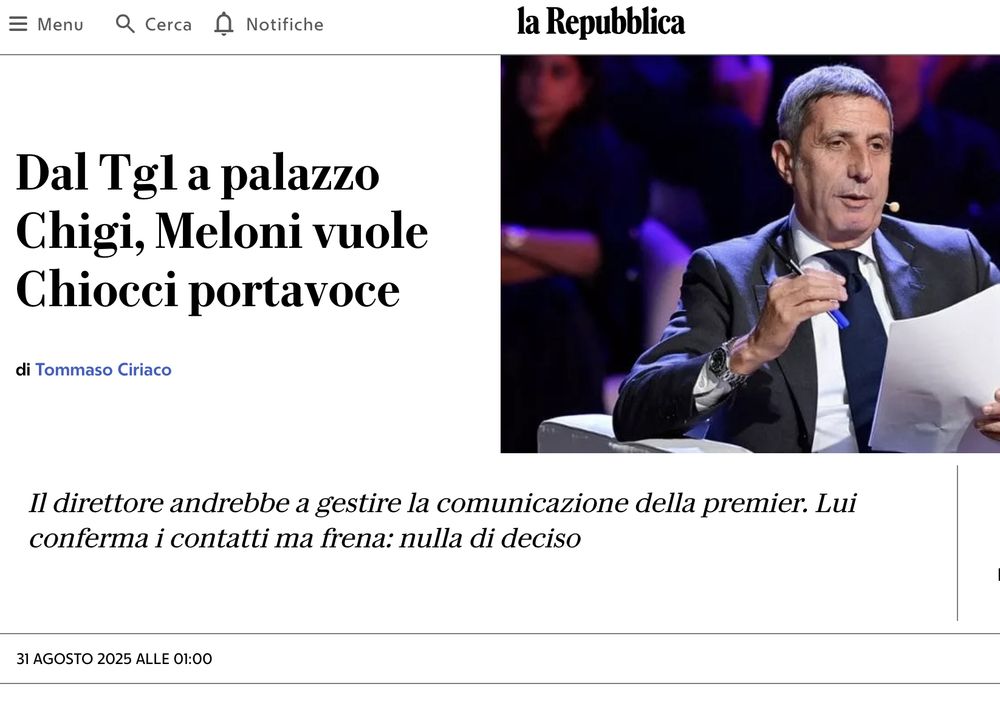The width and height of the screenshot is (1000, 712).
Task: Click the italic subtitle about il direttore
Action: click(443, 521)
